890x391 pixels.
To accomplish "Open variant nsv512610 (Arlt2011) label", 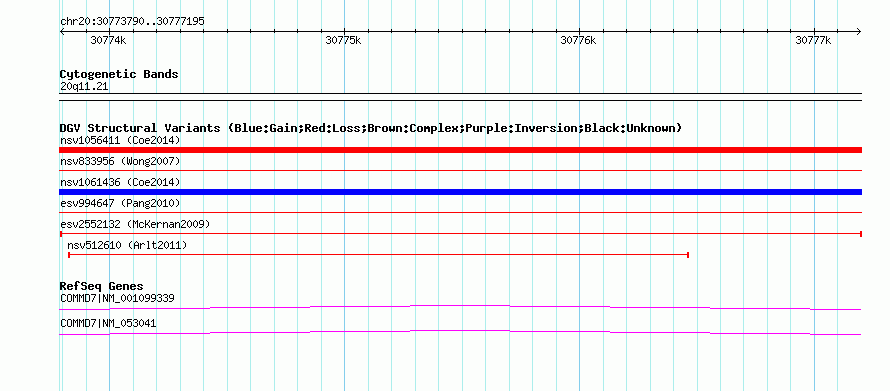I will coord(127,245).
